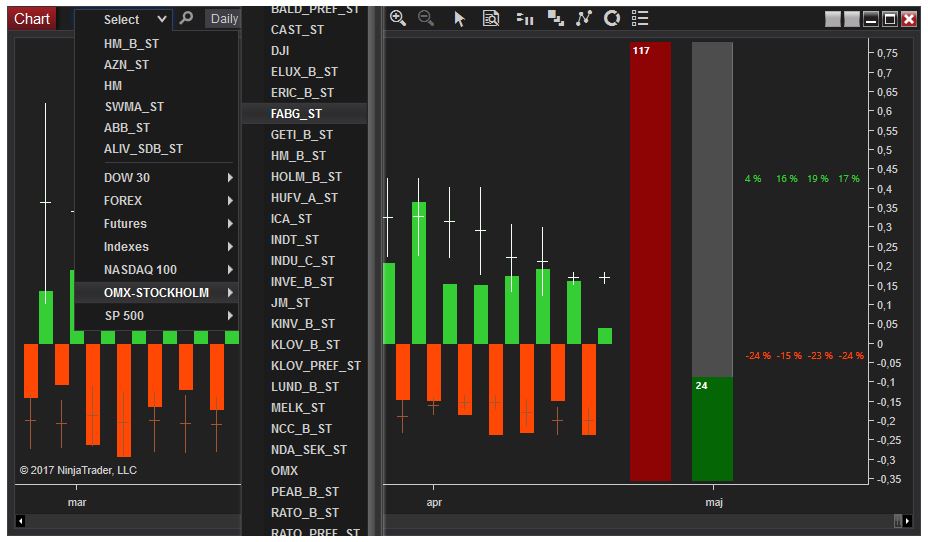The image size is (928, 542).
Task: Expand the Futures submenu
Action: pyautogui.click(x=157, y=224)
